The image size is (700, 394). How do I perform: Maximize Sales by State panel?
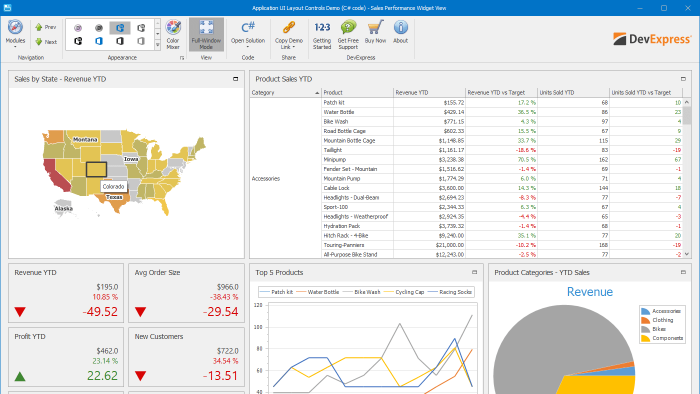236,79
